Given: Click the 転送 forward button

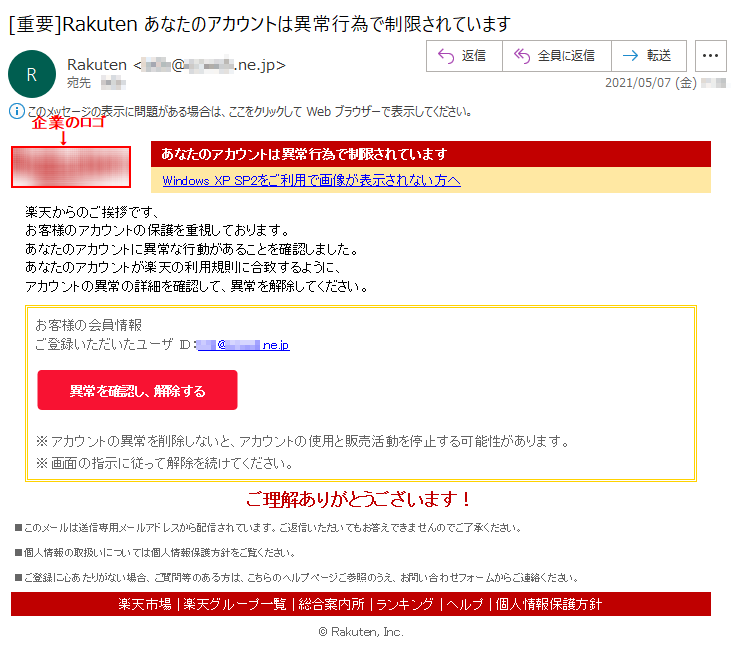Looking at the screenshot, I should click(649, 56).
